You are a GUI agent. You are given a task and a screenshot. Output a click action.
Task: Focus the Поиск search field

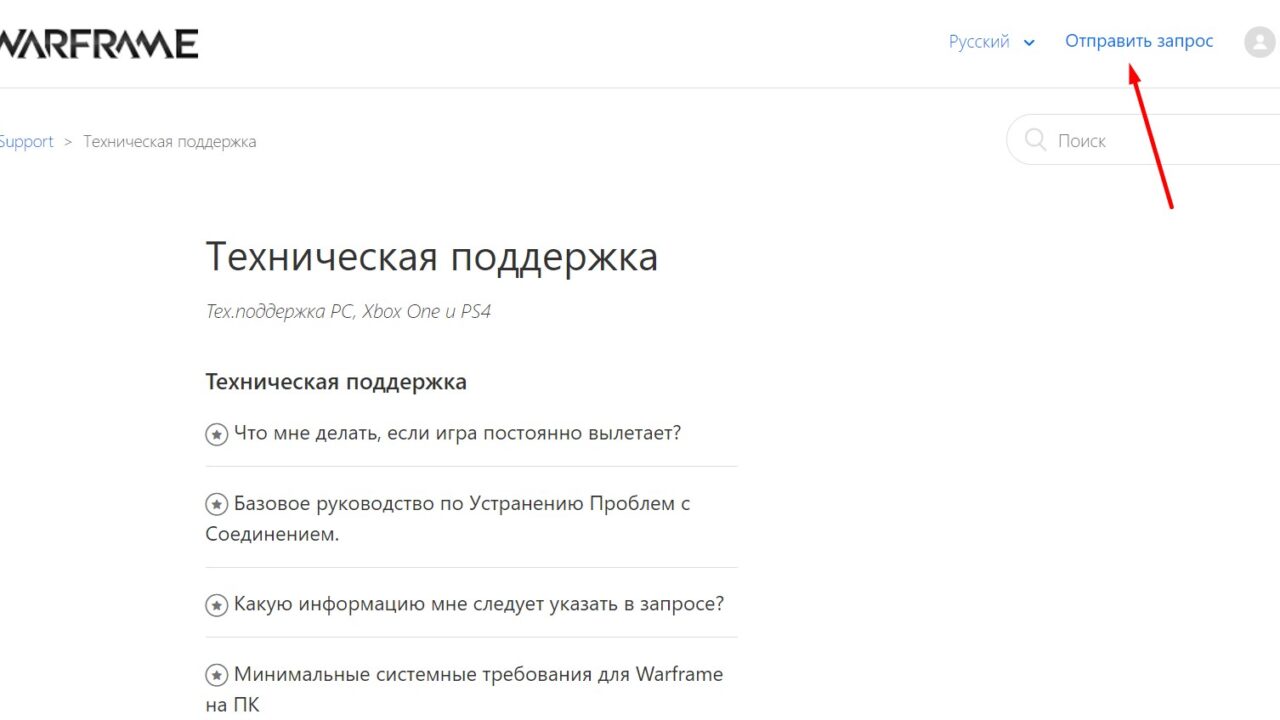1160,141
